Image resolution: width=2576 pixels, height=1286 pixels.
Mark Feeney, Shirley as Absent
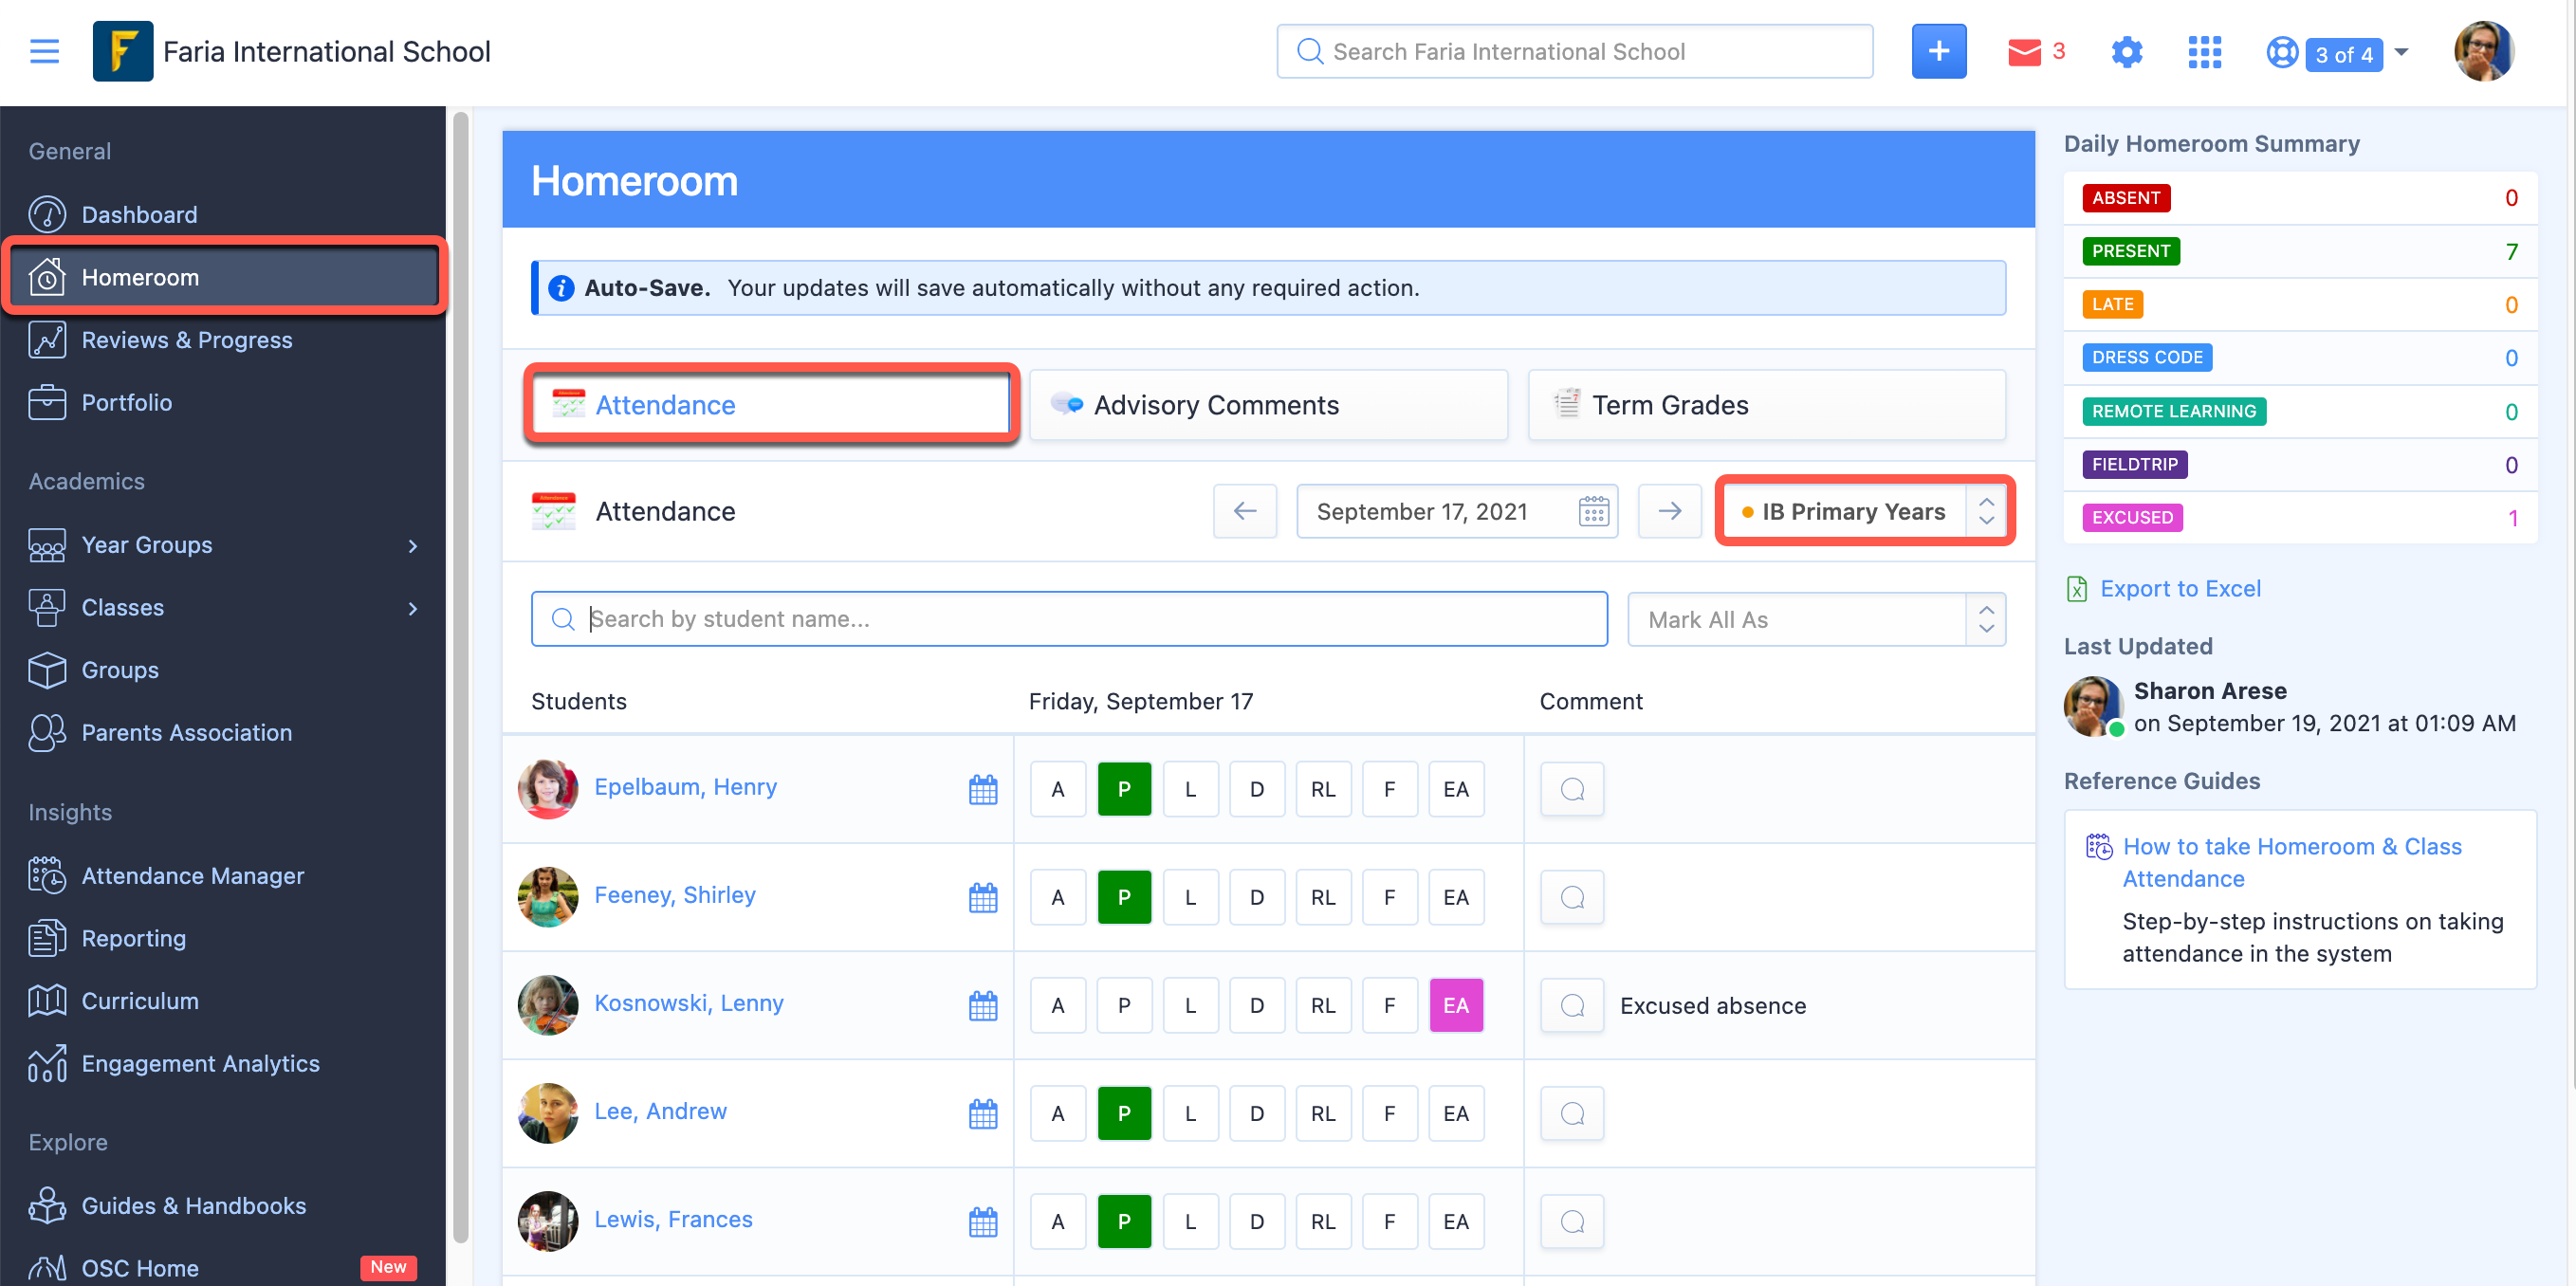[1057, 897]
